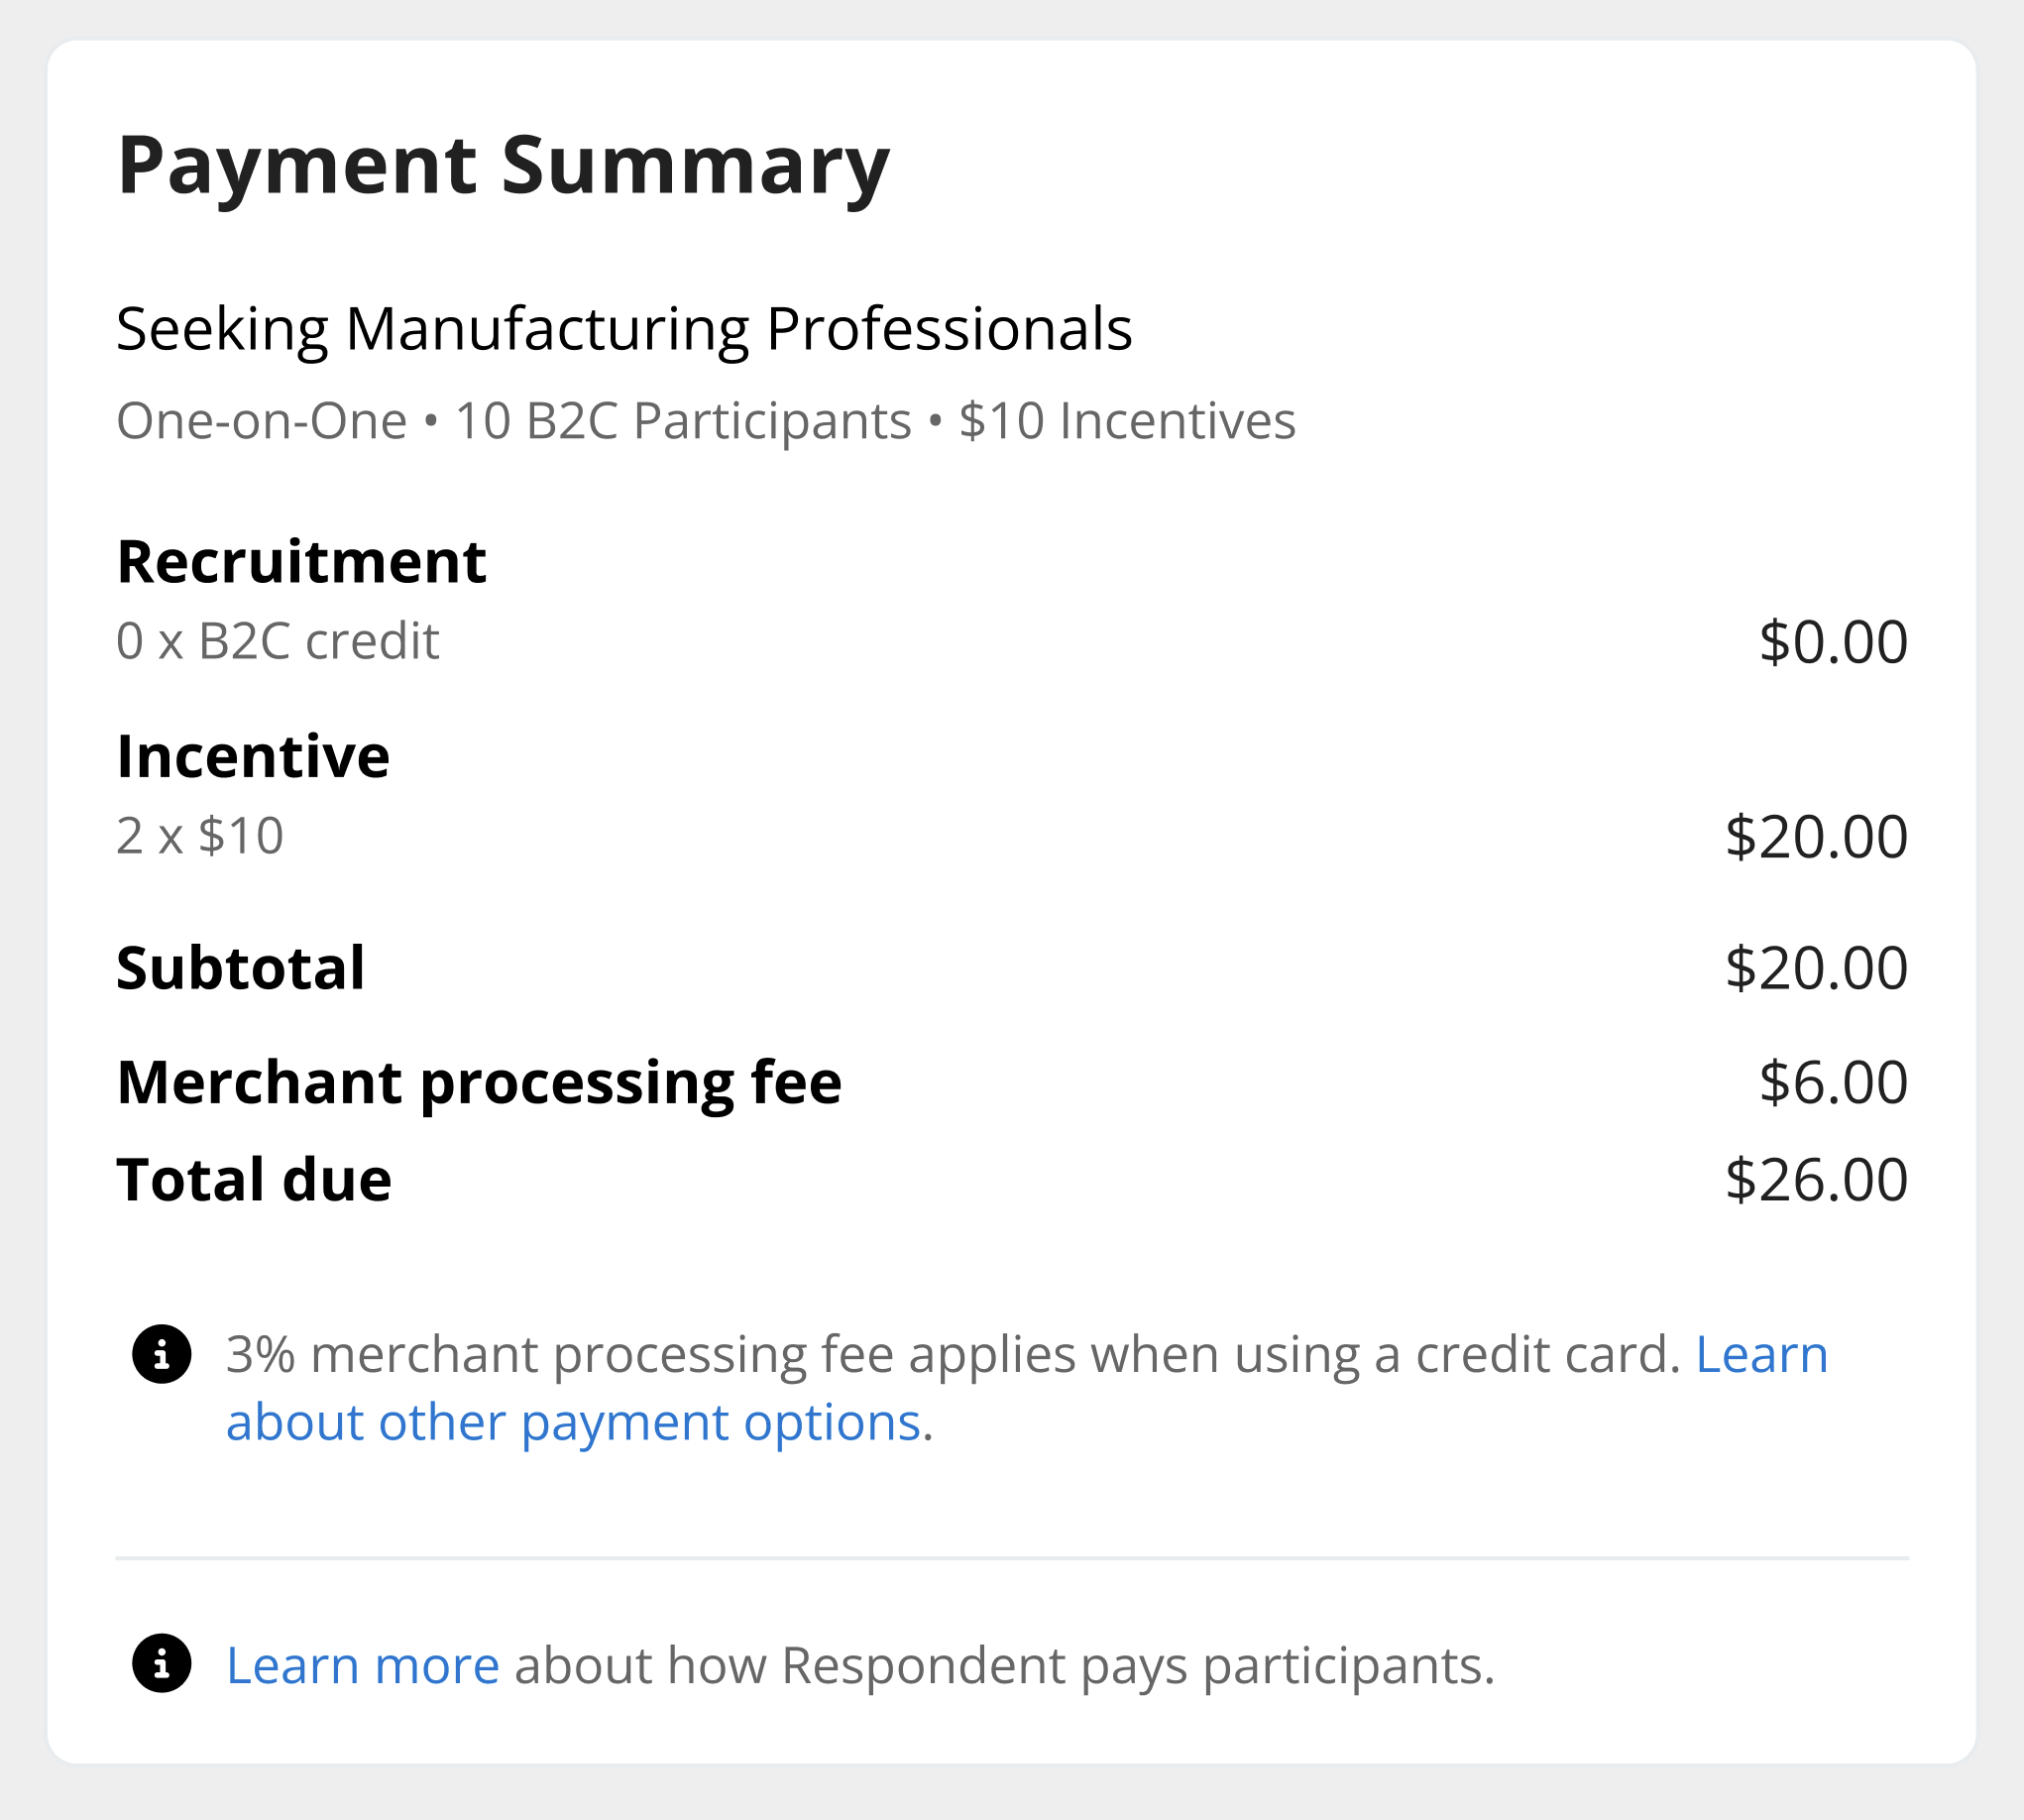The width and height of the screenshot is (2024, 1820).
Task: Click the Incentive section label
Action: click(x=253, y=756)
